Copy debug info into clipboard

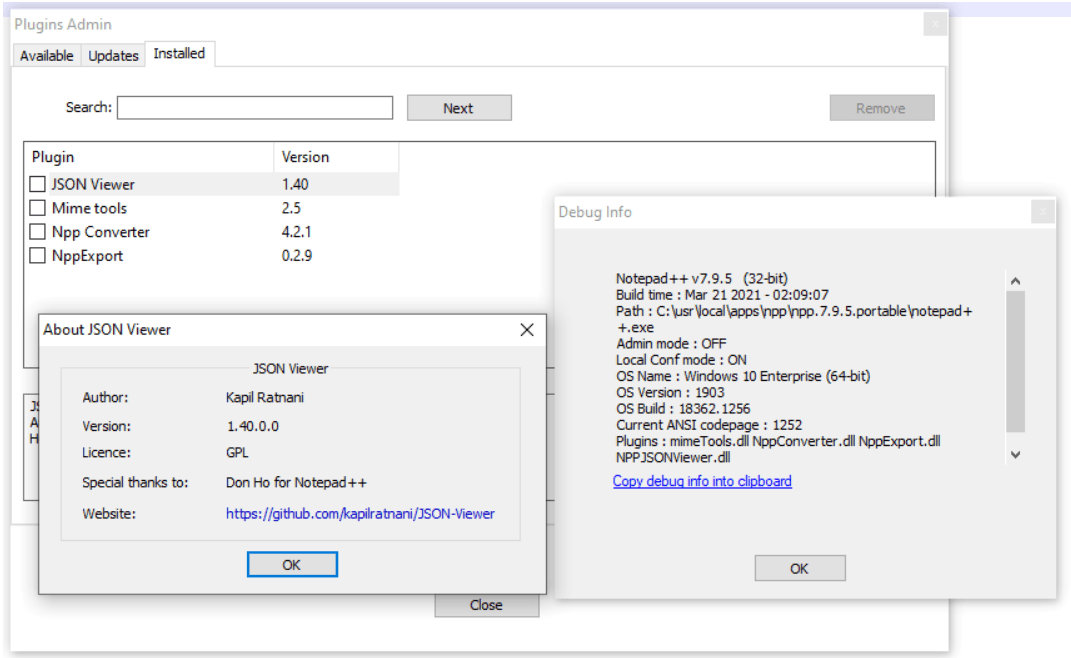click(x=702, y=481)
